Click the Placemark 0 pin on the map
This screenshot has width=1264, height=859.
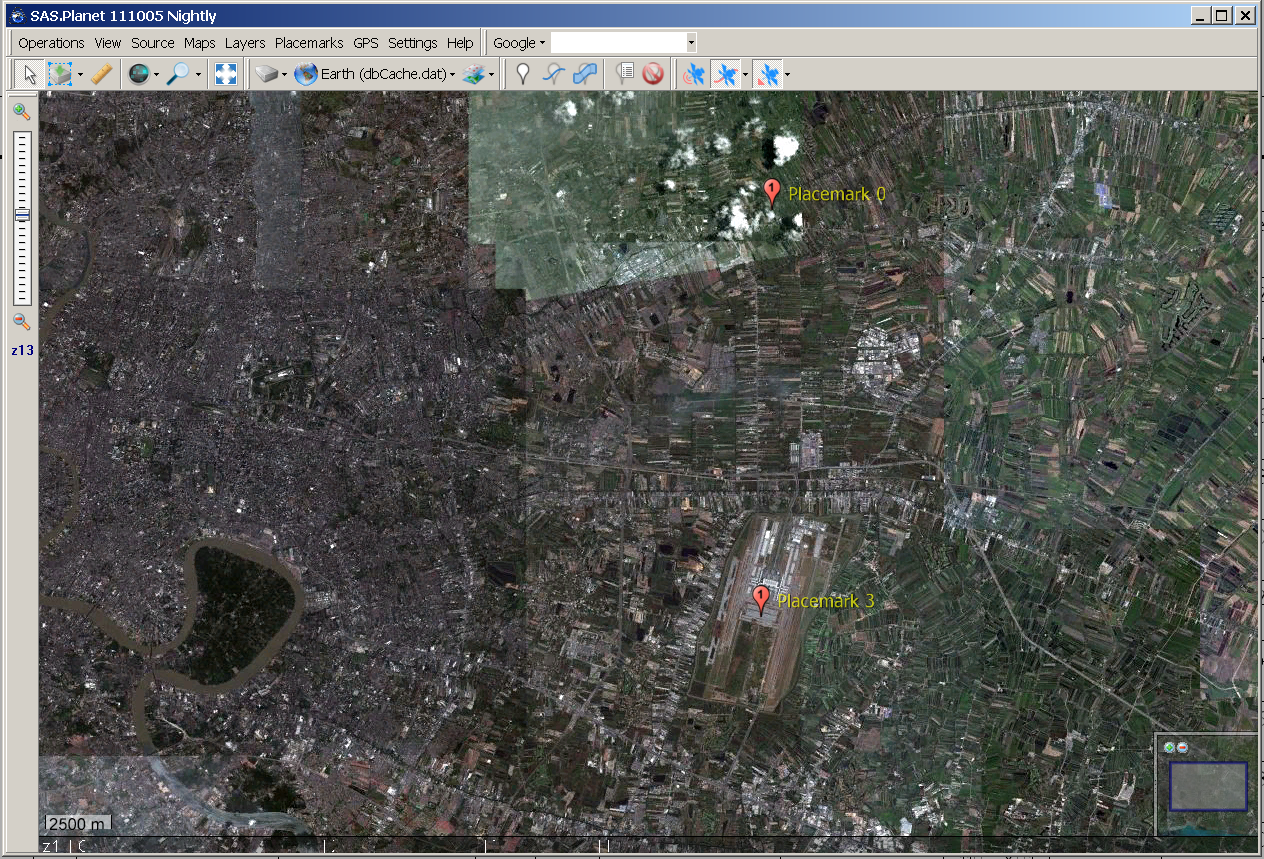[x=771, y=191]
